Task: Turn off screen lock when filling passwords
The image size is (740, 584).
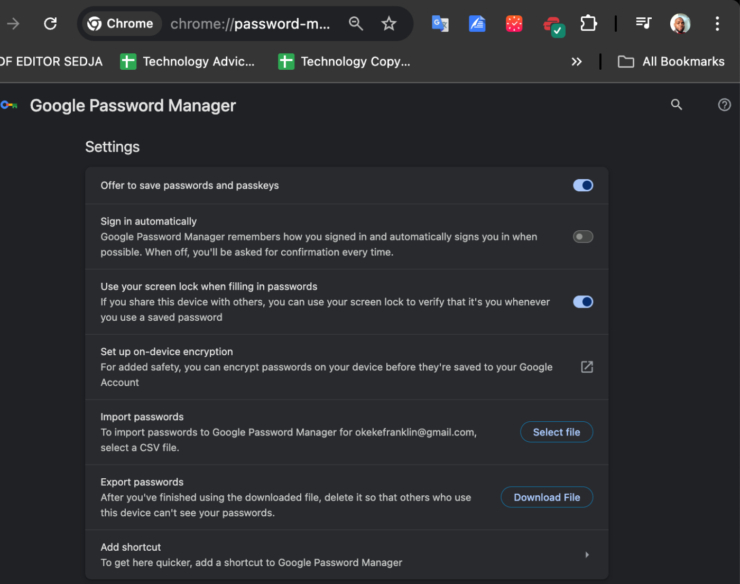Action: tap(582, 302)
